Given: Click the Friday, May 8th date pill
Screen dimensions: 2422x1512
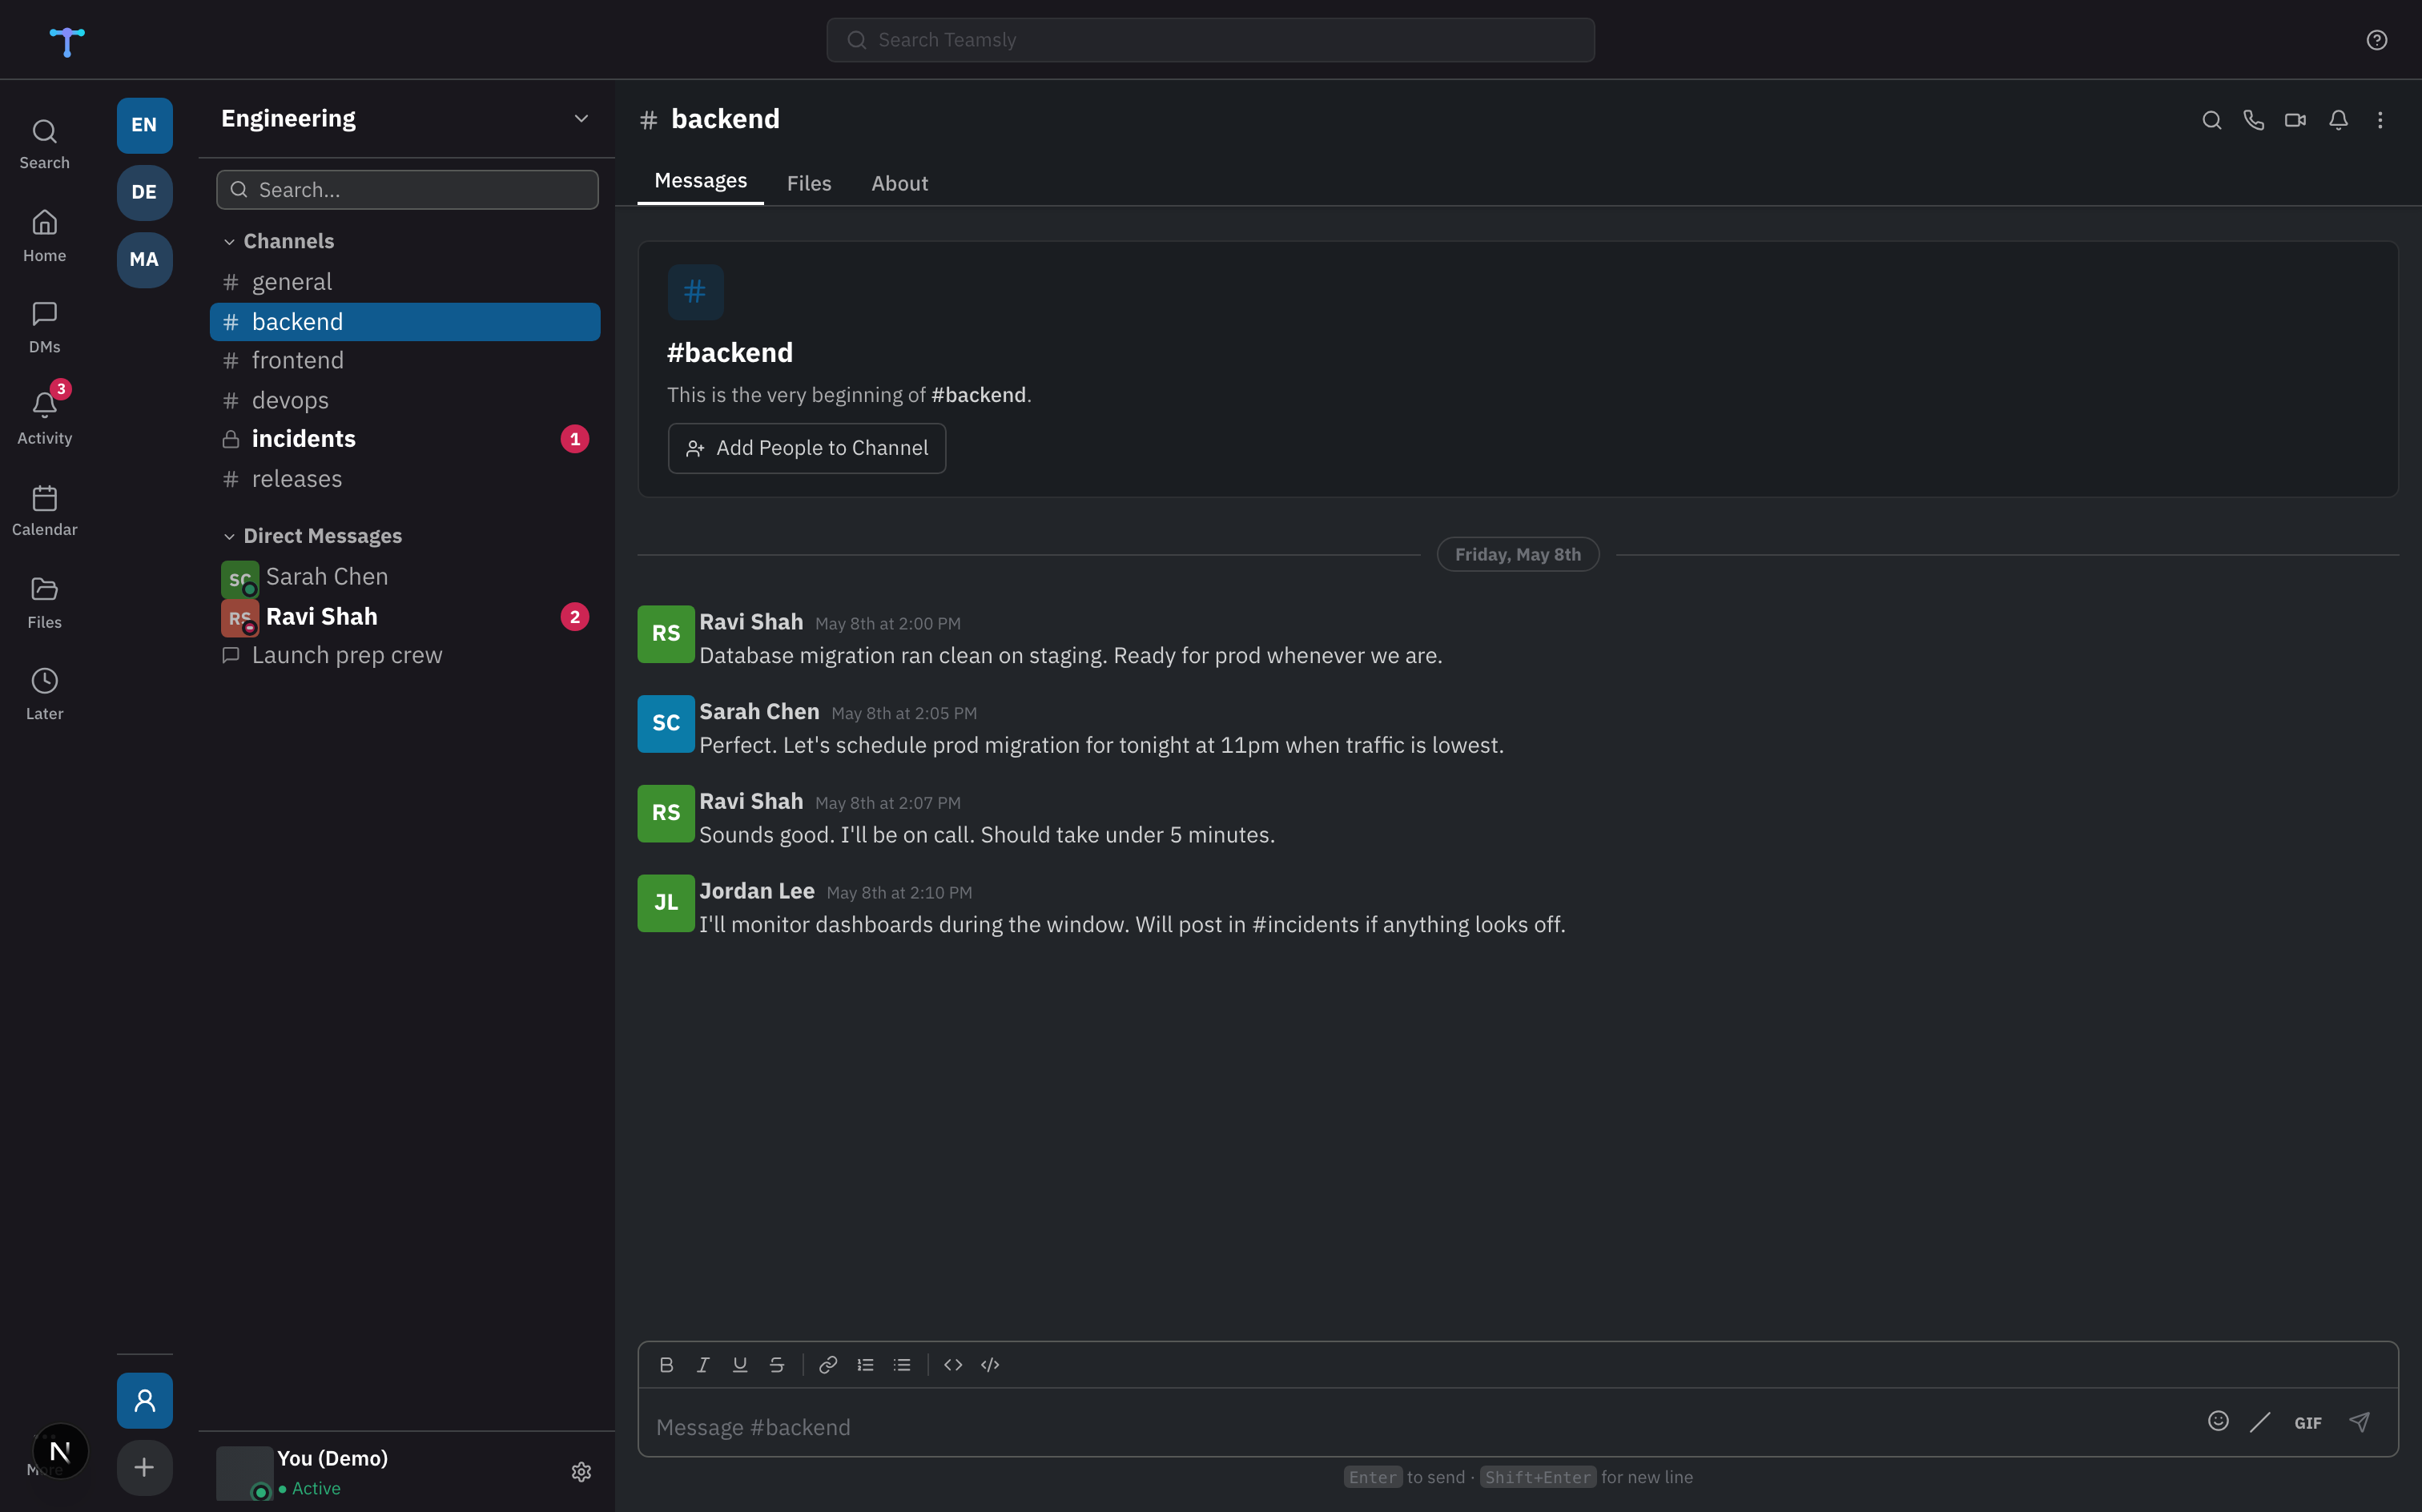Looking at the screenshot, I should coord(1517,555).
